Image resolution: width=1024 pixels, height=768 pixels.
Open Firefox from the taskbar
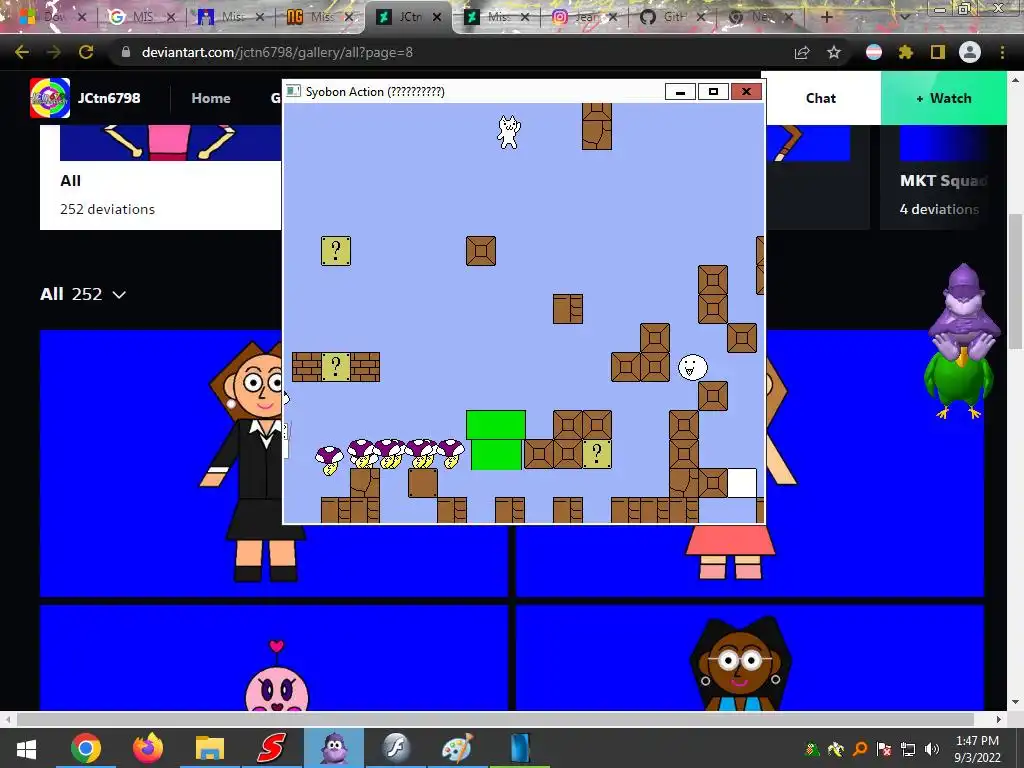pyautogui.click(x=148, y=748)
